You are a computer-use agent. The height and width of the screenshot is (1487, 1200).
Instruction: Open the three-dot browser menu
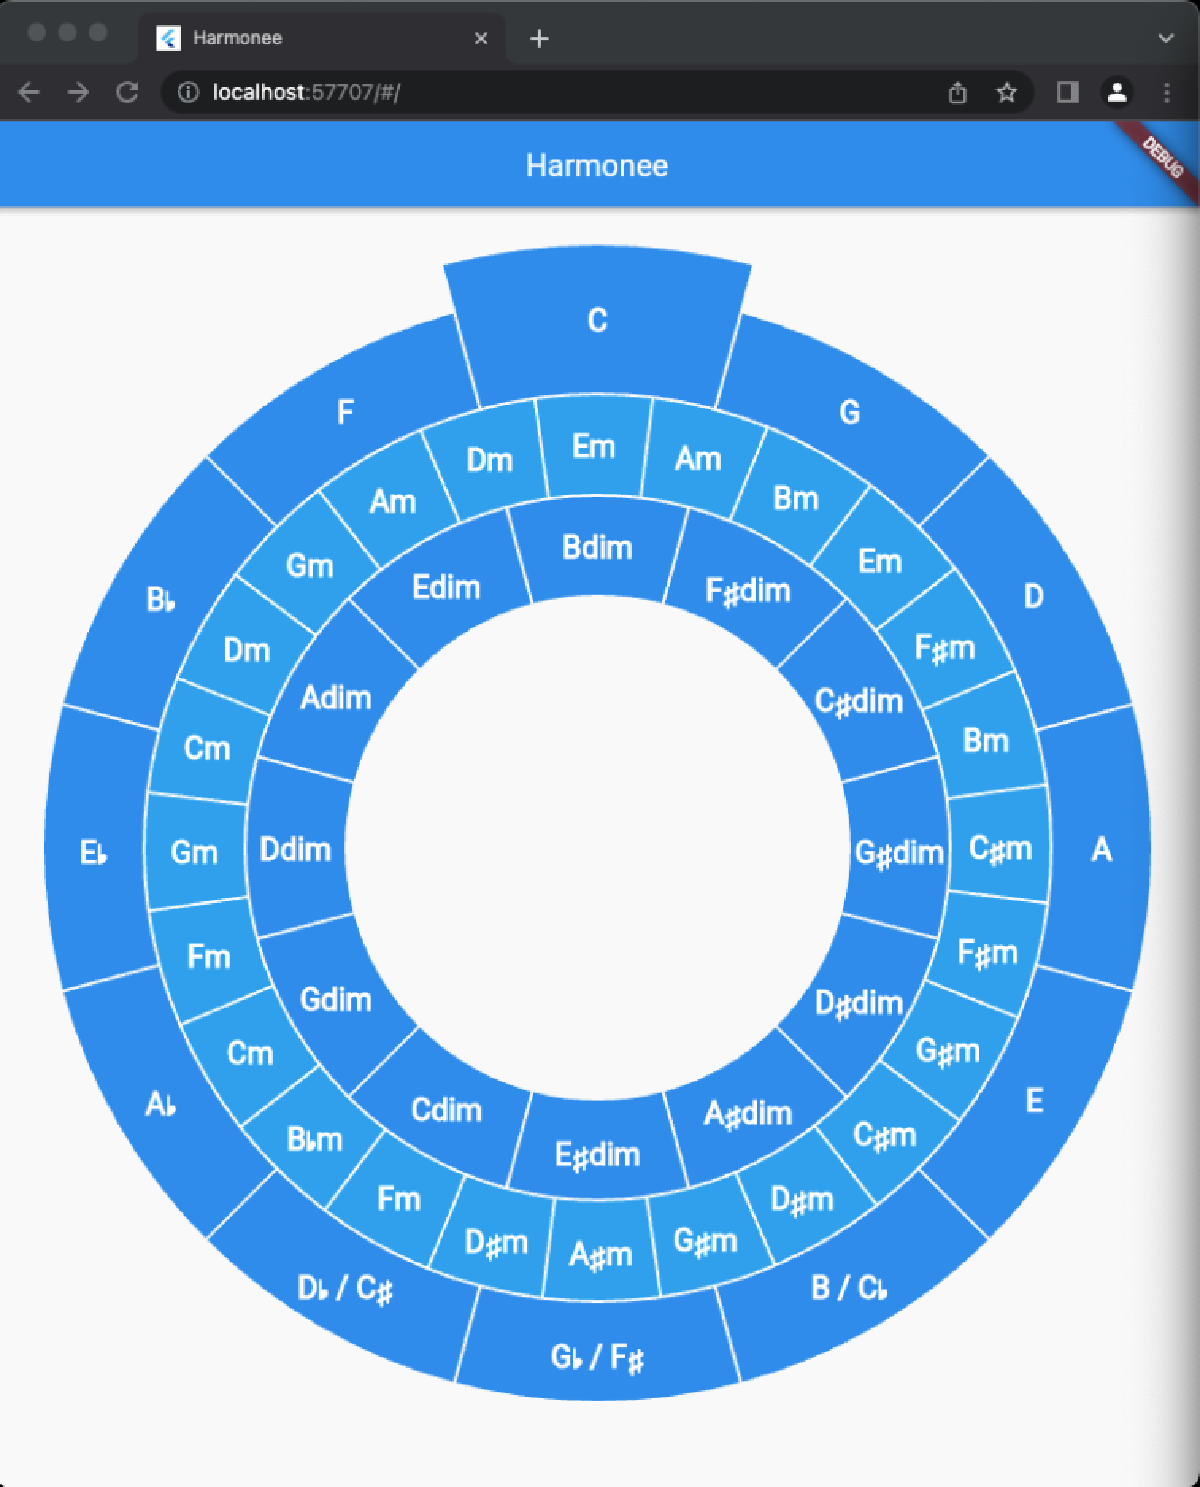click(1166, 93)
